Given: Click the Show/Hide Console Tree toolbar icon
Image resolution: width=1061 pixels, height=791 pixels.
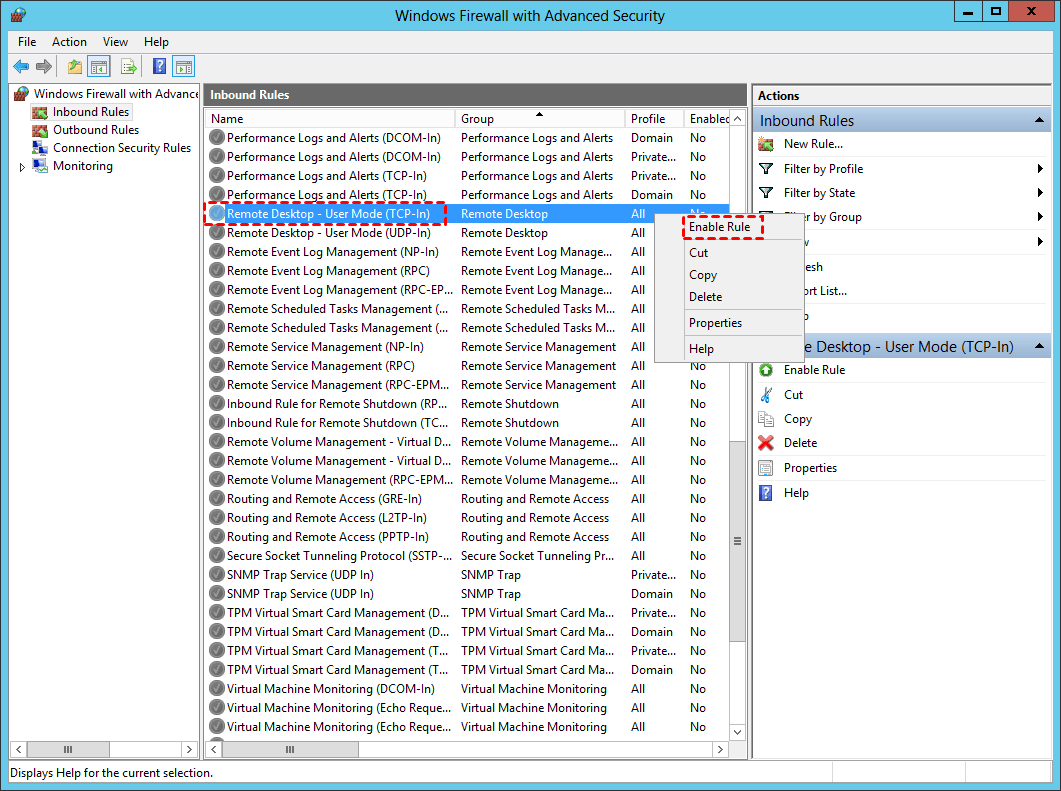Looking at the screenshot, I should click(98, 67).
